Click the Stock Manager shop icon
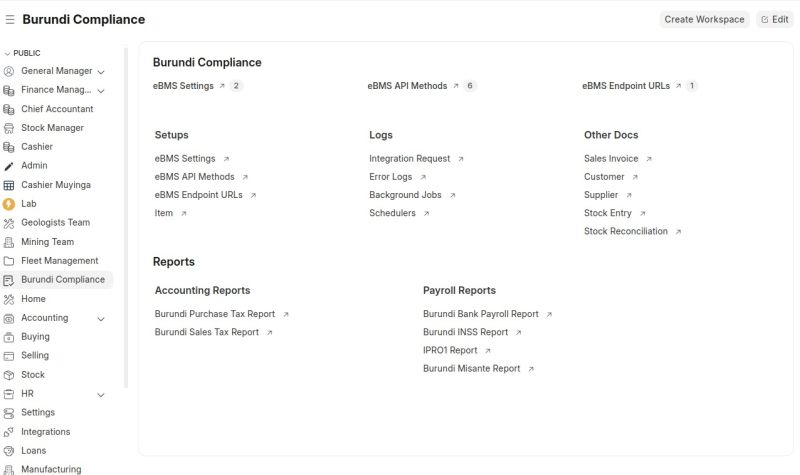 (9, 128)
